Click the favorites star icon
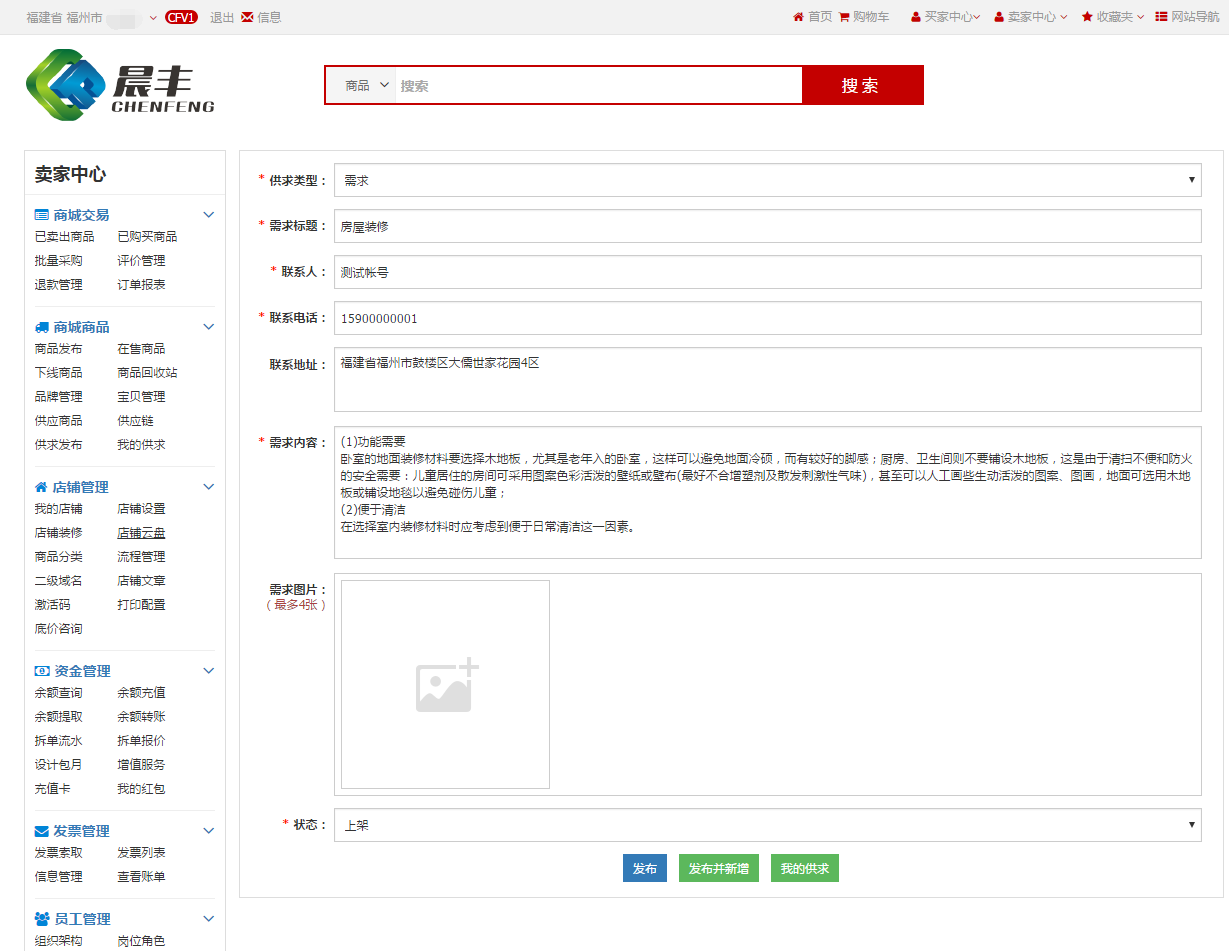This screenshot has width=1229, height=951. (x=1087, y=17)
